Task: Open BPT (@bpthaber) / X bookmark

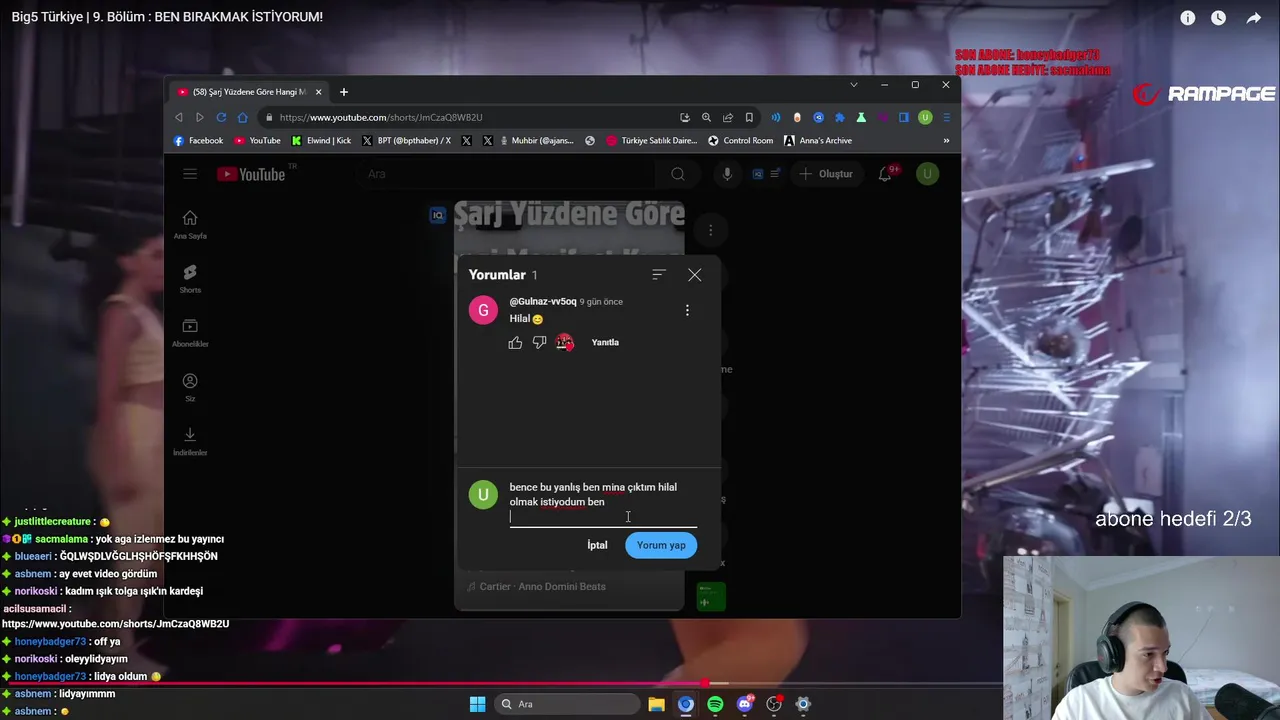Action: pos(407,141)
